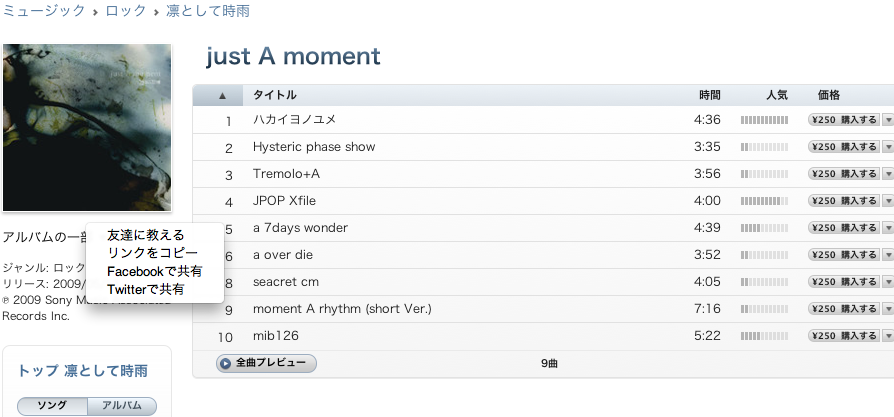Choose リンクをコピー menu entry
Image resolution: width=894 pixels, height=417 pixels.
(152, 253)
